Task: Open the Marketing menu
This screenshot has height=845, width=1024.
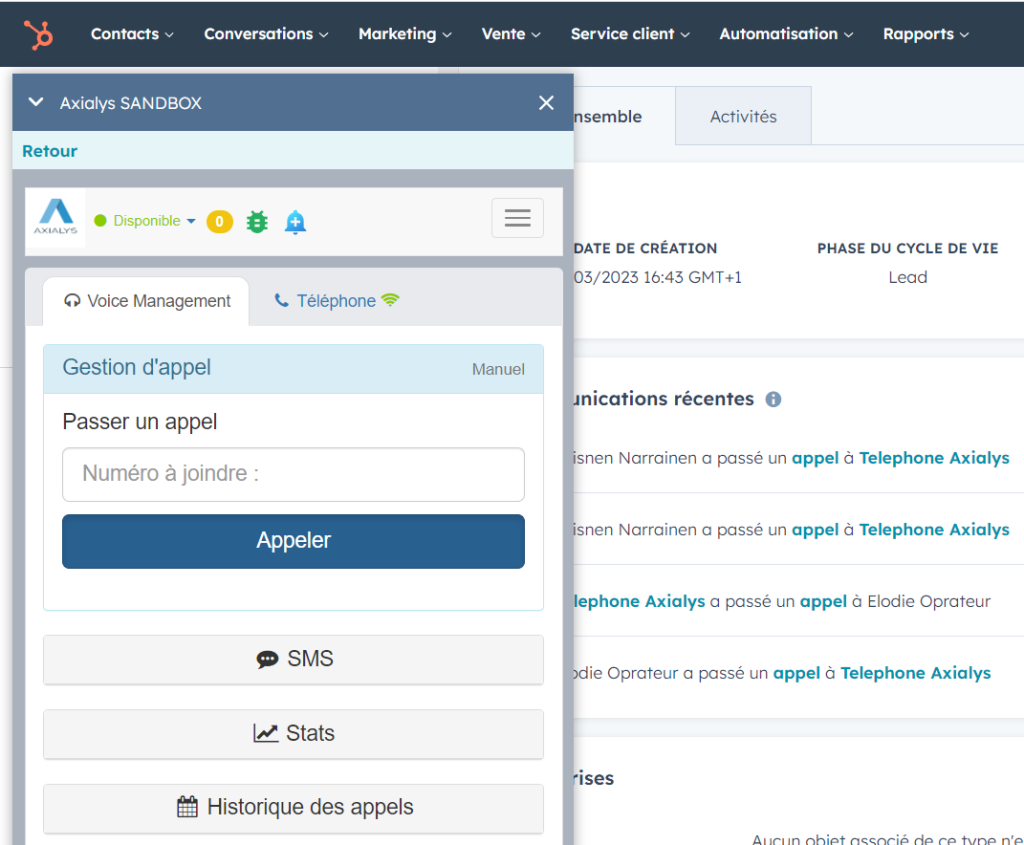Action: [x=404, y=33]
